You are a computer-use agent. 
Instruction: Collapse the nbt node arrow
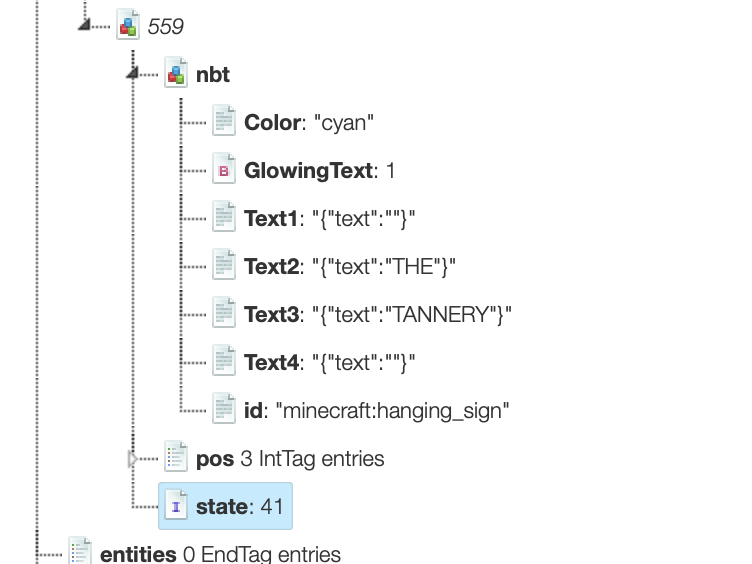134,73
